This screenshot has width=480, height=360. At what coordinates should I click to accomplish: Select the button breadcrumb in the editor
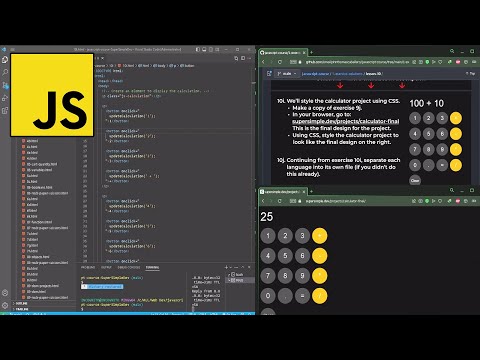coord(187,66)
